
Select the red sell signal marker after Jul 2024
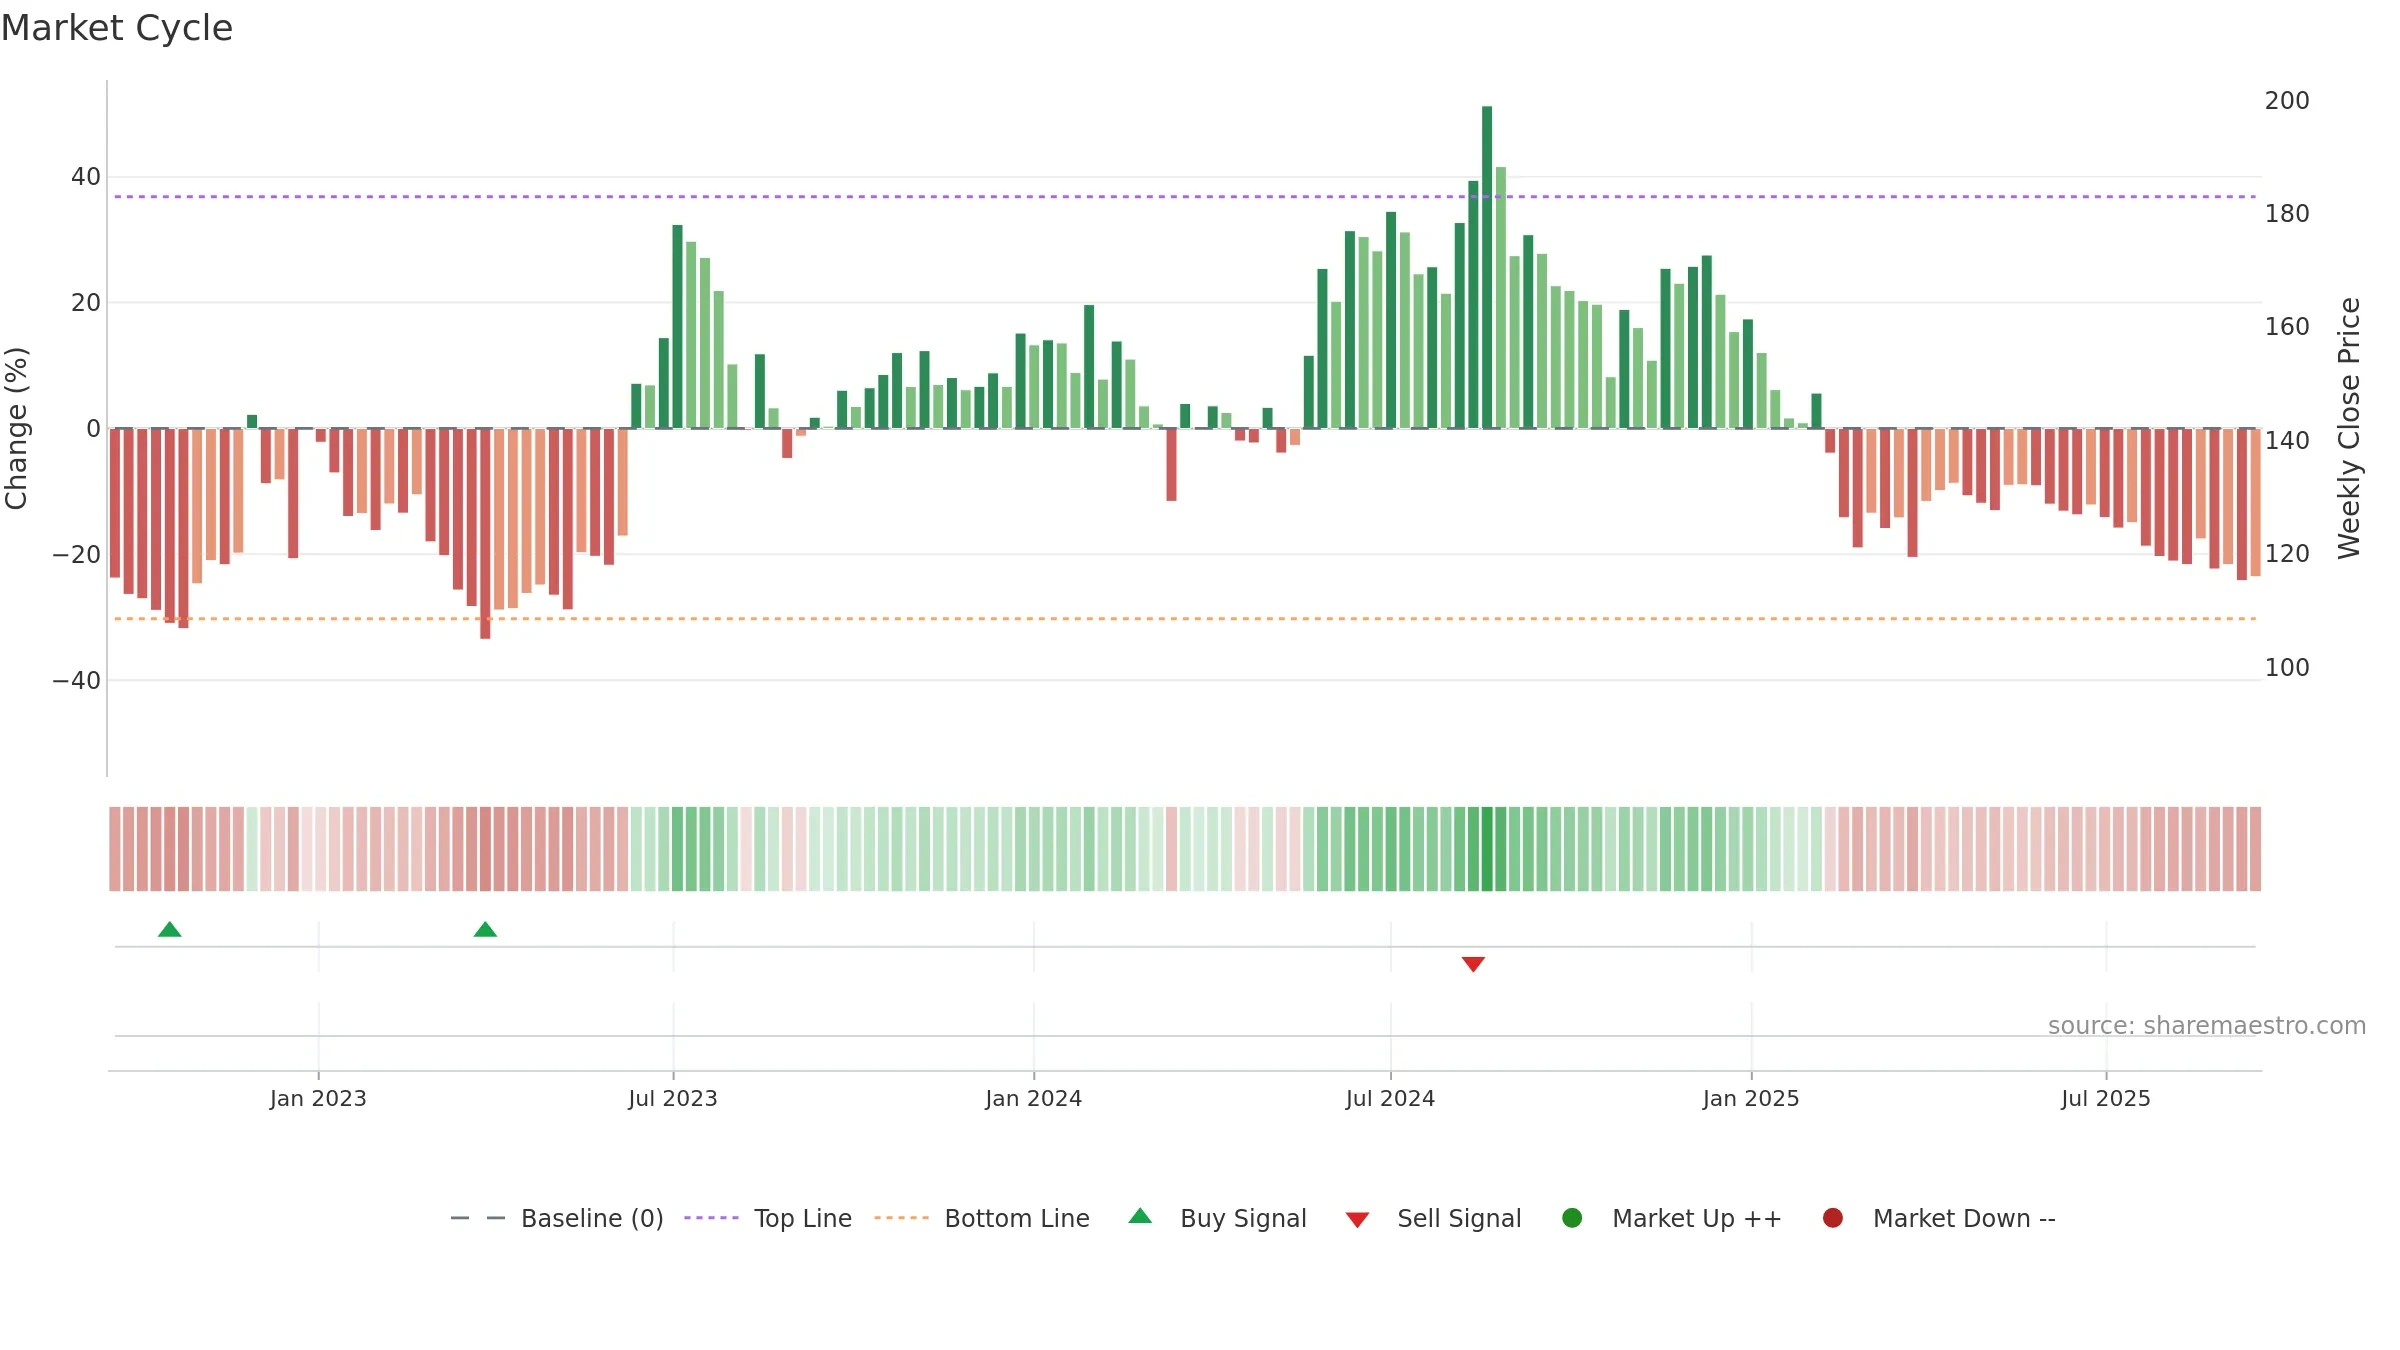[x=1473, y=964]
